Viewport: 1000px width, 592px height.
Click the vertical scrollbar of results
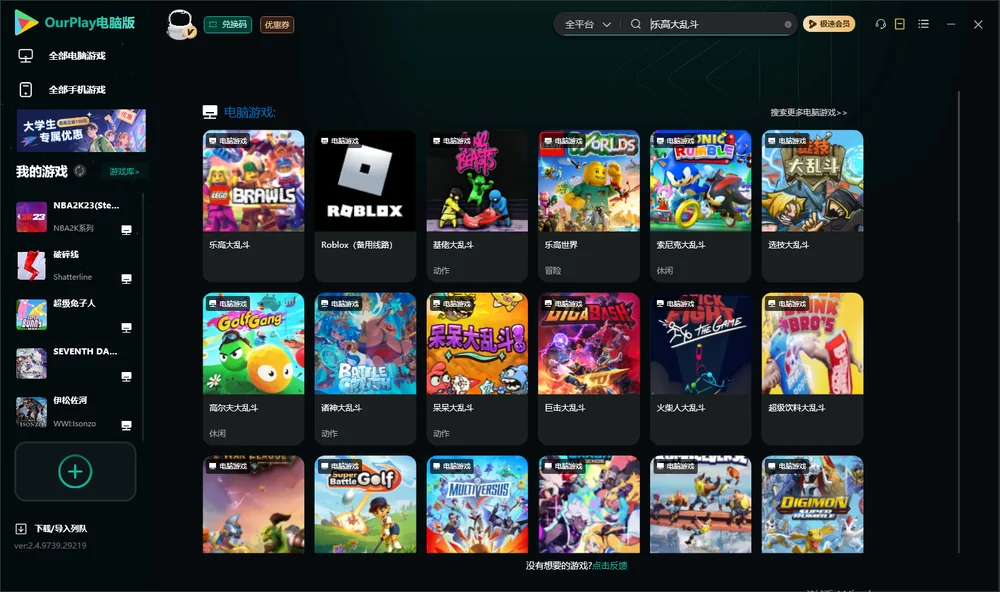tap(959, 322)
